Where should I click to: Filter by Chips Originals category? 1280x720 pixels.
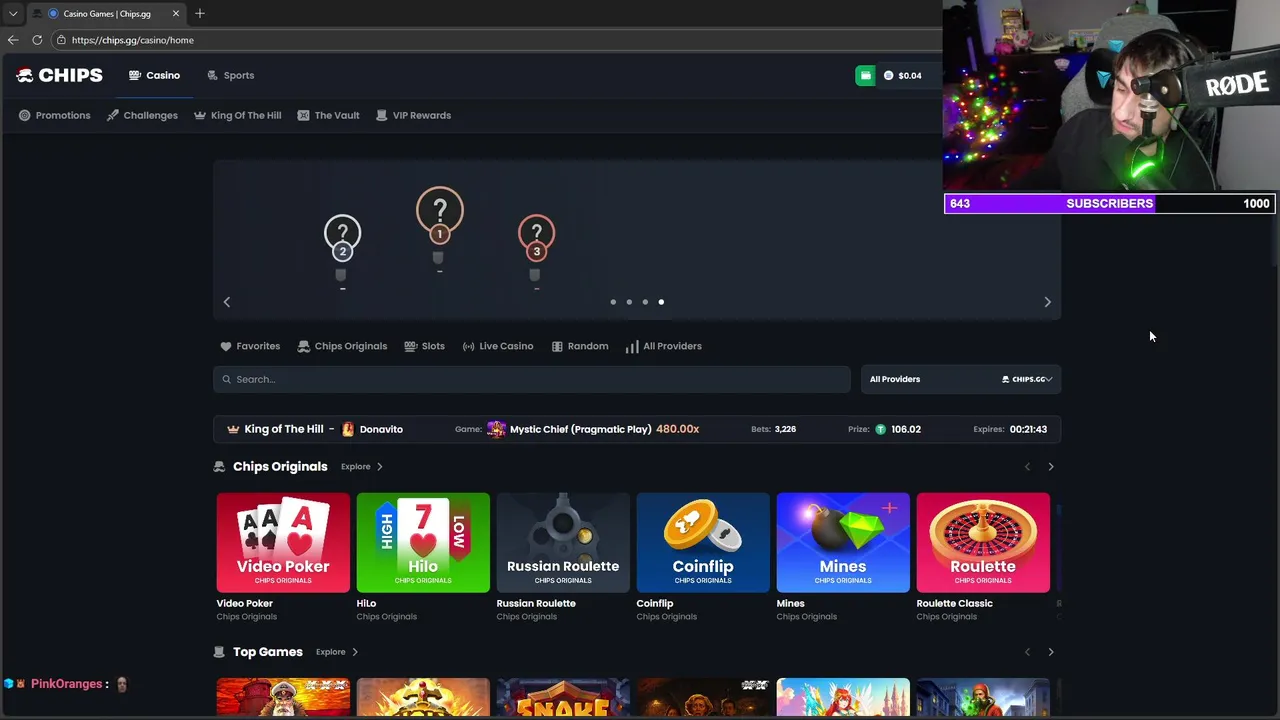[x=342, y=346]
